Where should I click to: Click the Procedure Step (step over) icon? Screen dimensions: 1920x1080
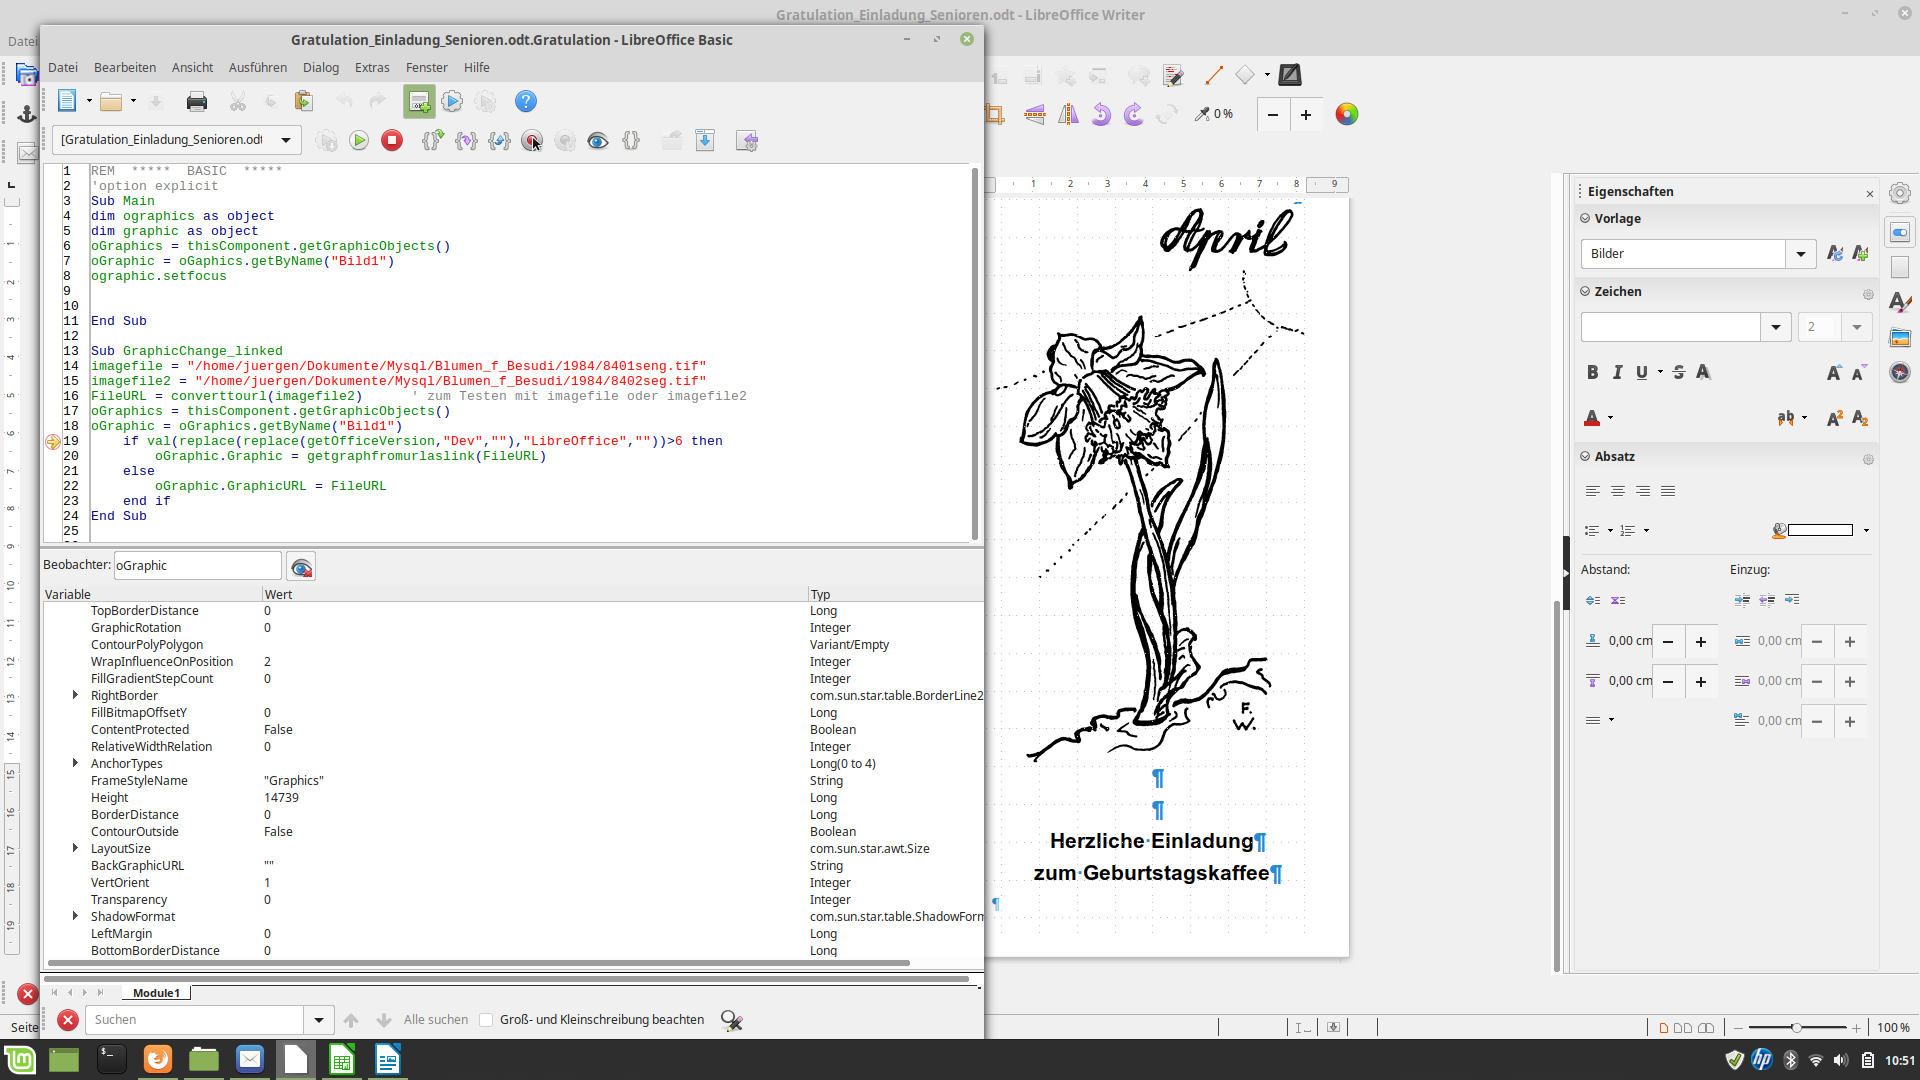432,141
